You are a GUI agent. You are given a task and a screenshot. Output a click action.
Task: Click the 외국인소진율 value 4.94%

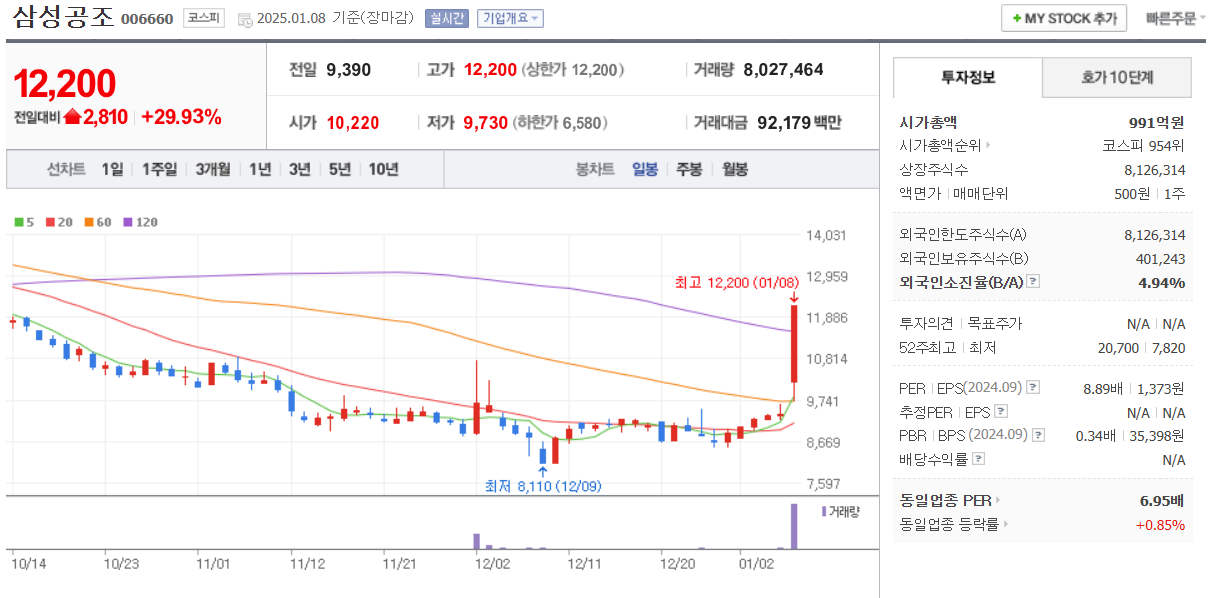[x=1162, y=282]
